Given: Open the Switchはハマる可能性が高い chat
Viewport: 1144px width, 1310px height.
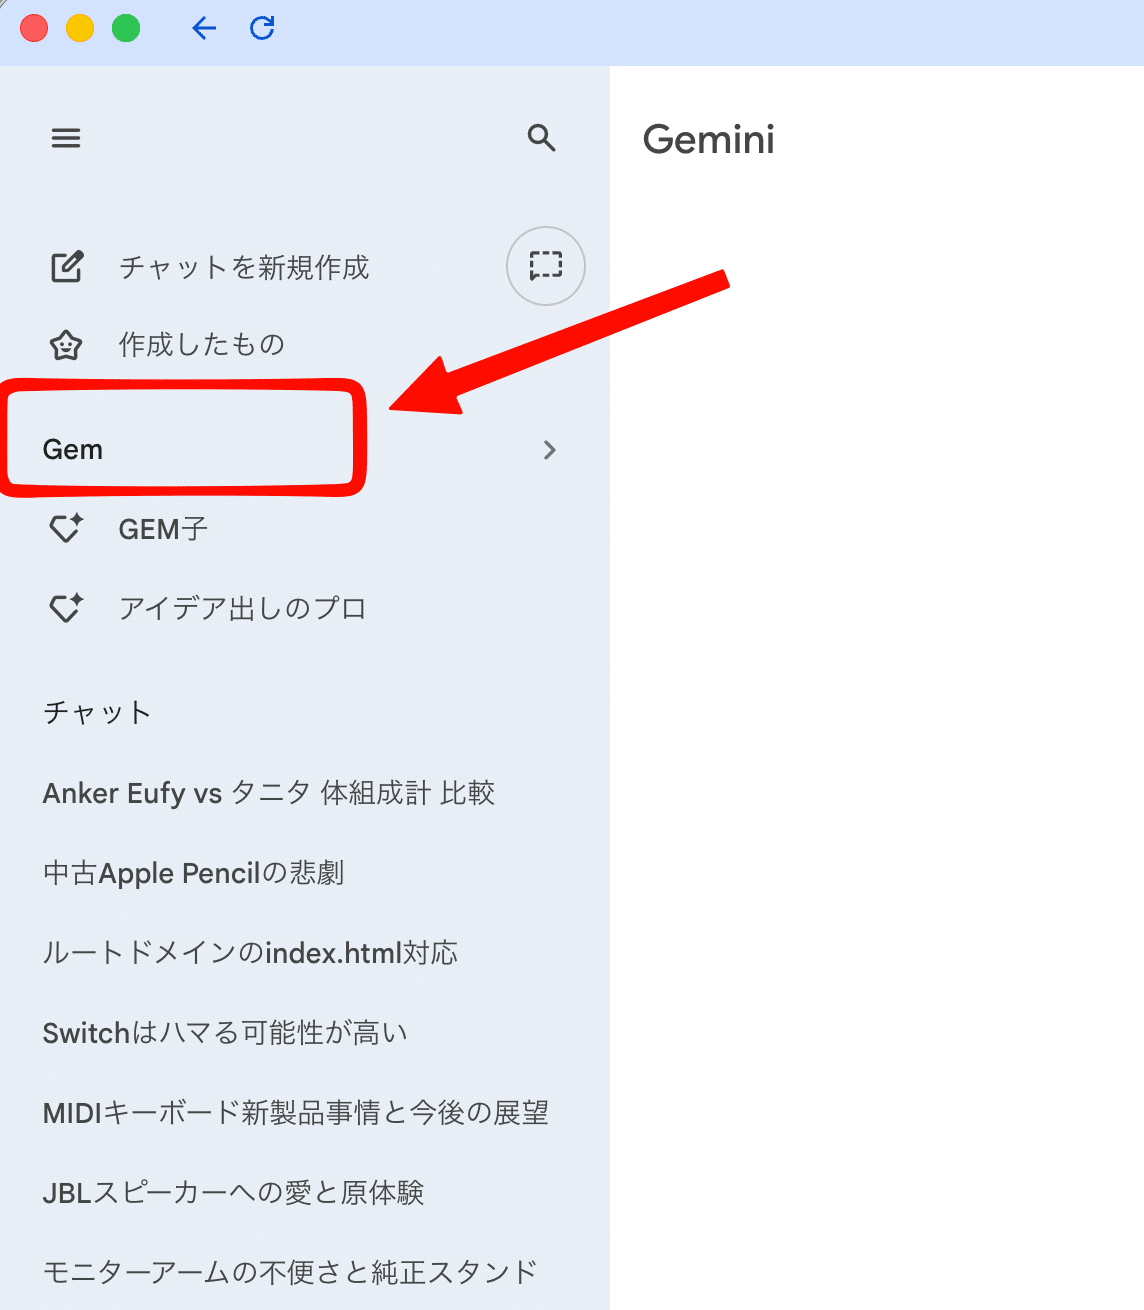Looking at the screenshot, I should tap(224, 1032).
